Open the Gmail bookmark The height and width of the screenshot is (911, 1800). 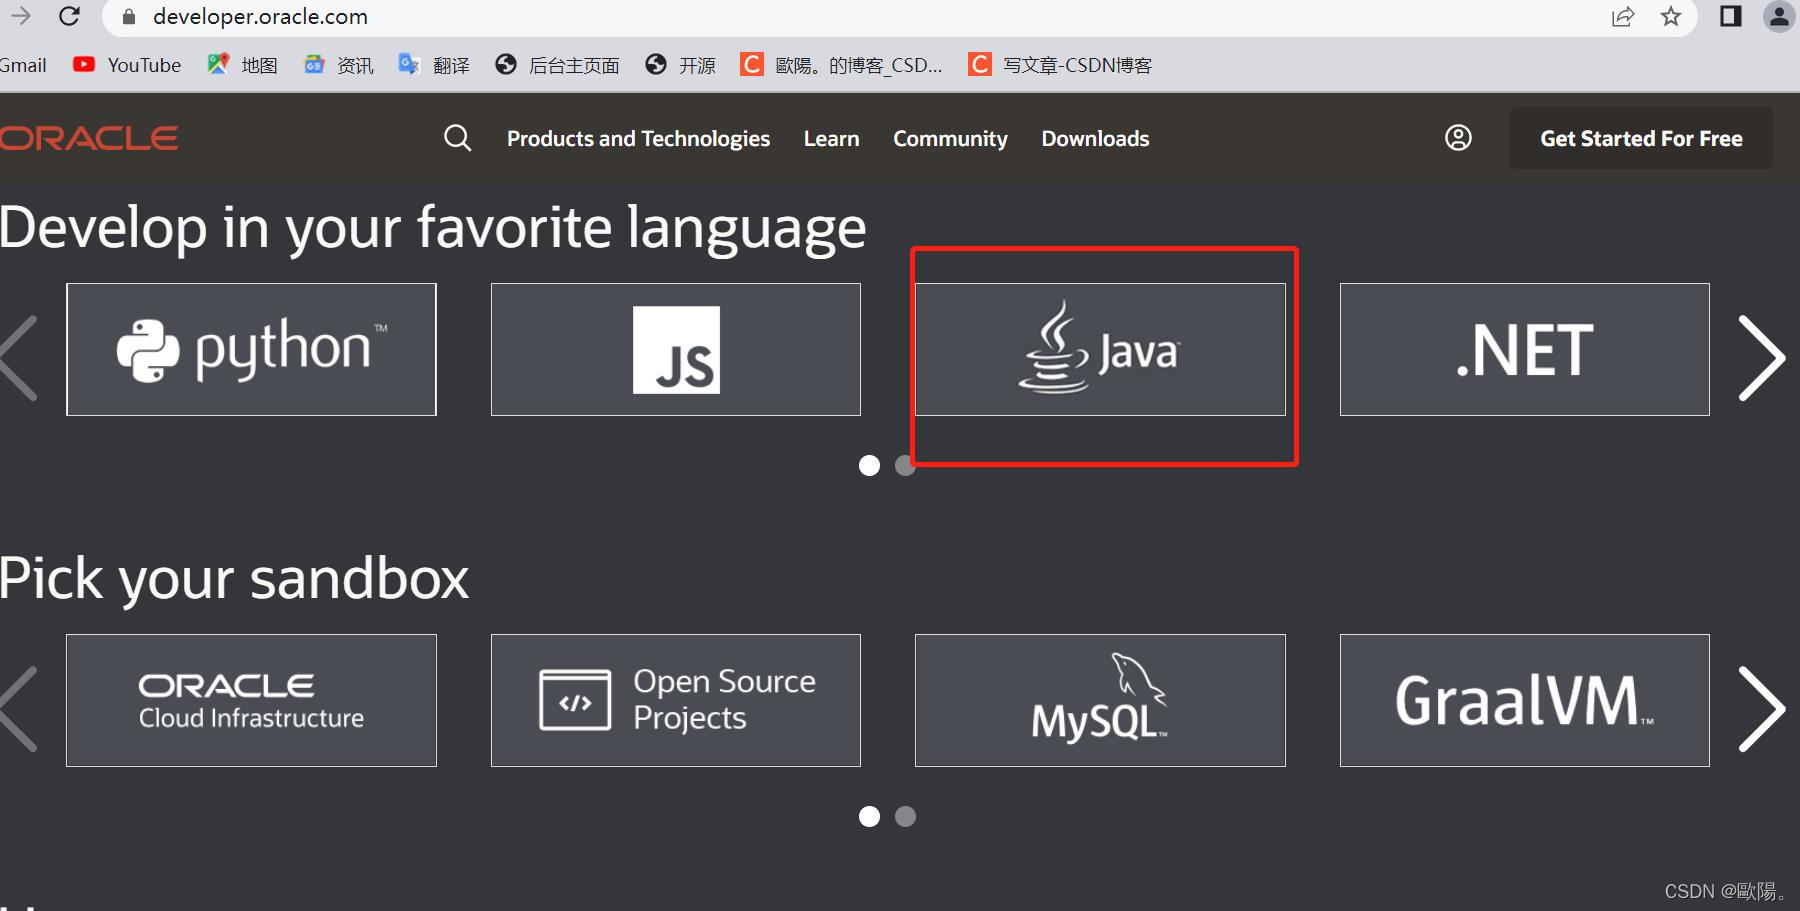point(23,65)
